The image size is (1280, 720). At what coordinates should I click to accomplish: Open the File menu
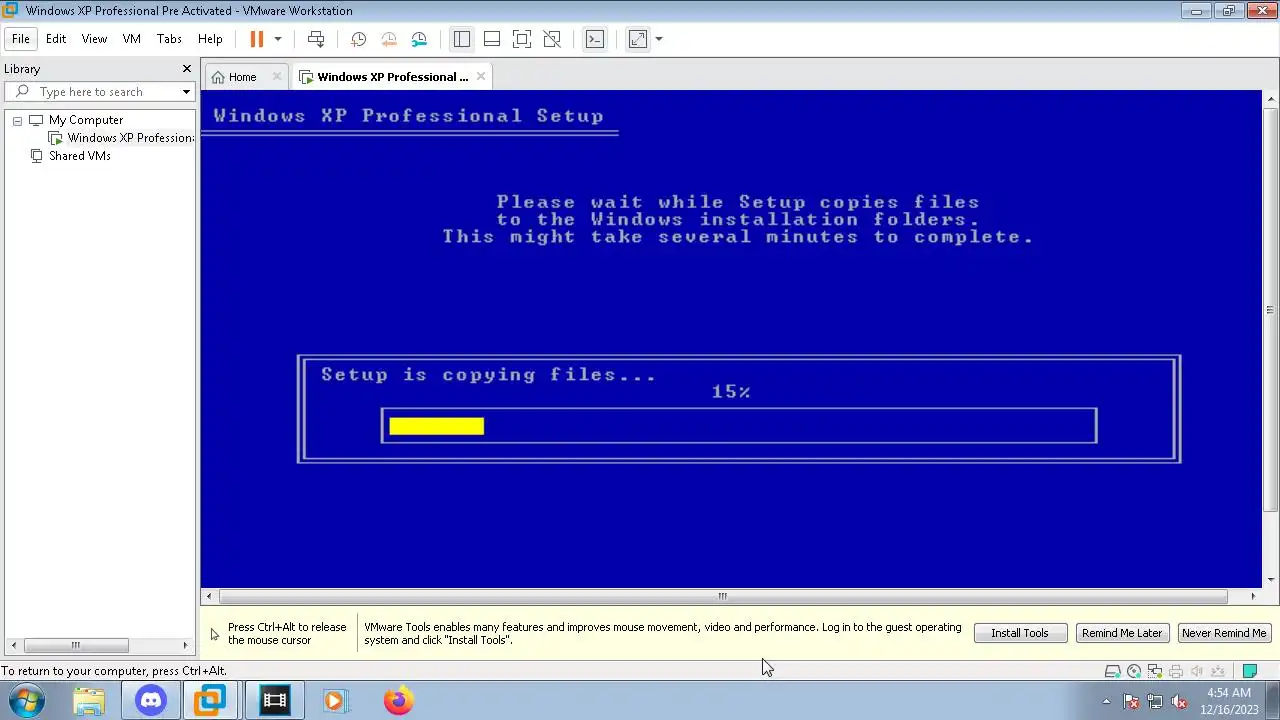[x=20, y=39]
